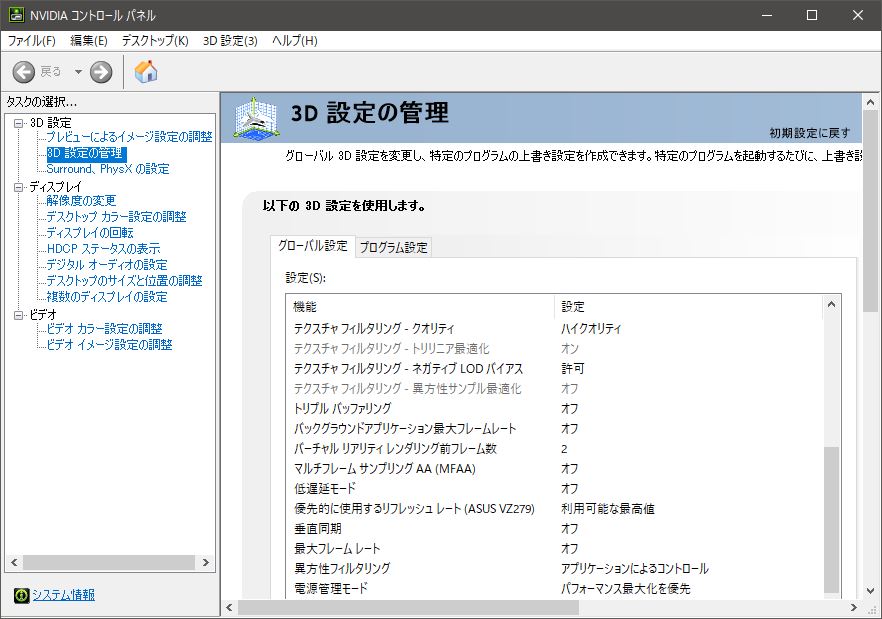882x619 pixels.
Task: Select テクスチャ フィルタリング - クオリティ row
Action: click(x=554, y=329)
